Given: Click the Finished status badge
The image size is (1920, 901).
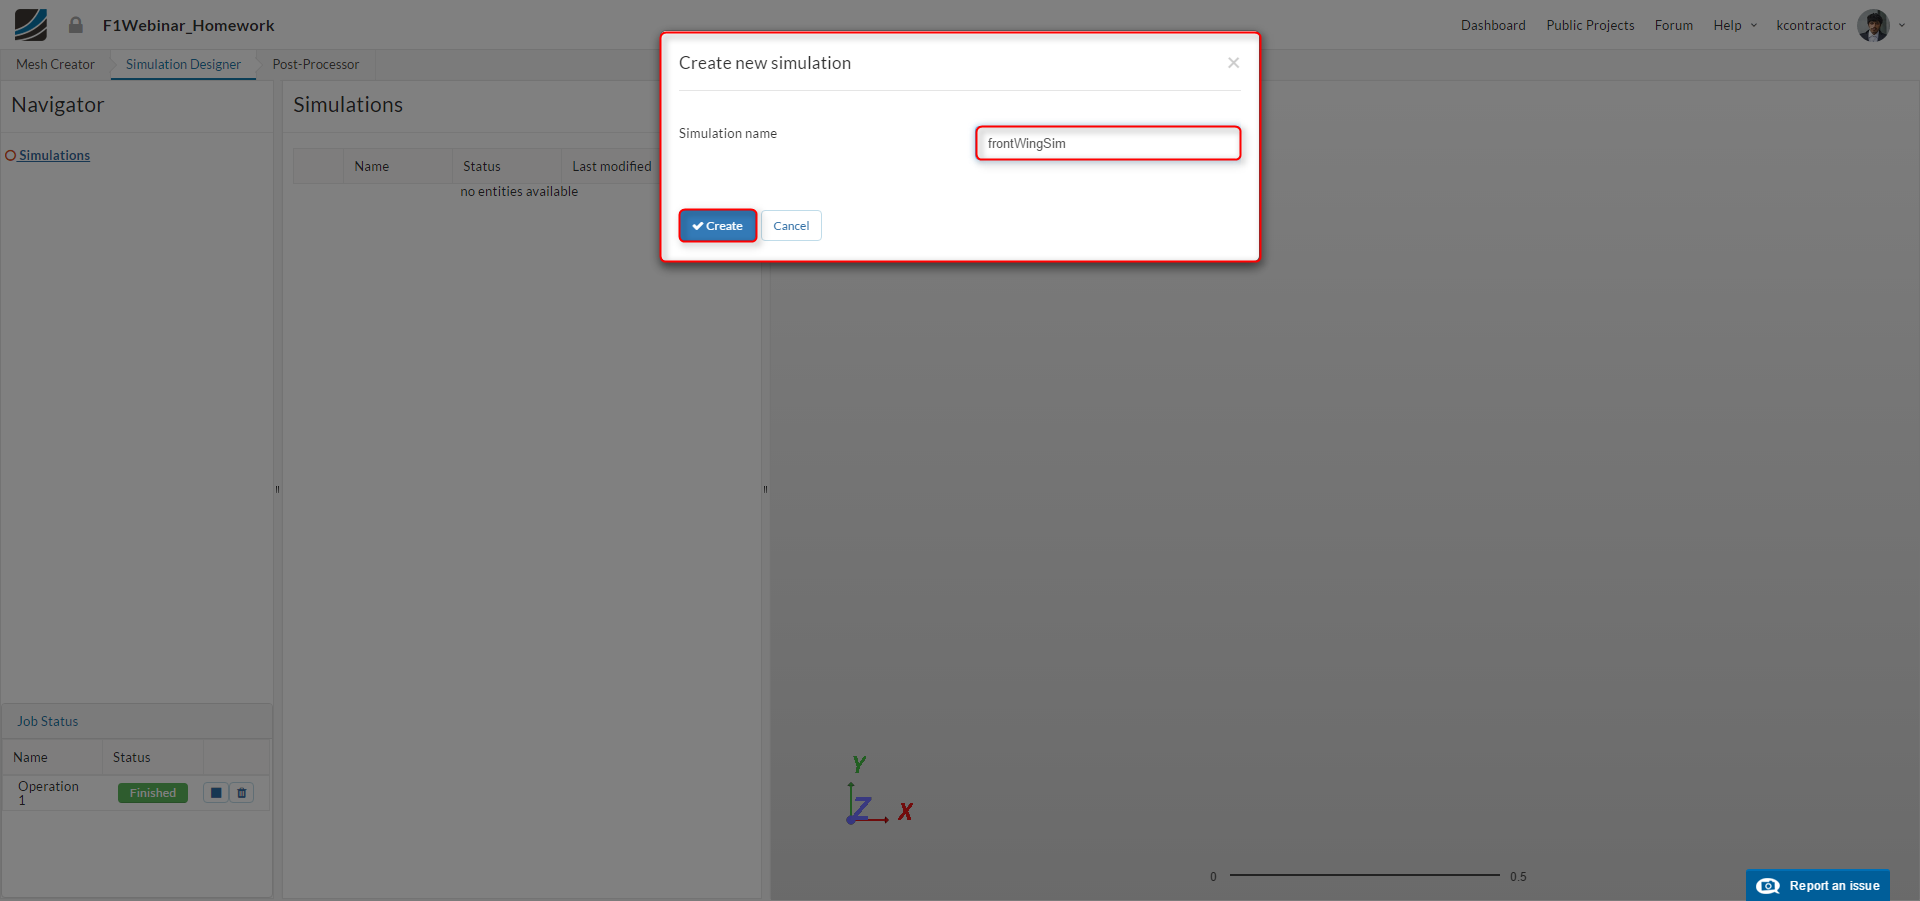Looking at the screenshot, I should point(153,793).
